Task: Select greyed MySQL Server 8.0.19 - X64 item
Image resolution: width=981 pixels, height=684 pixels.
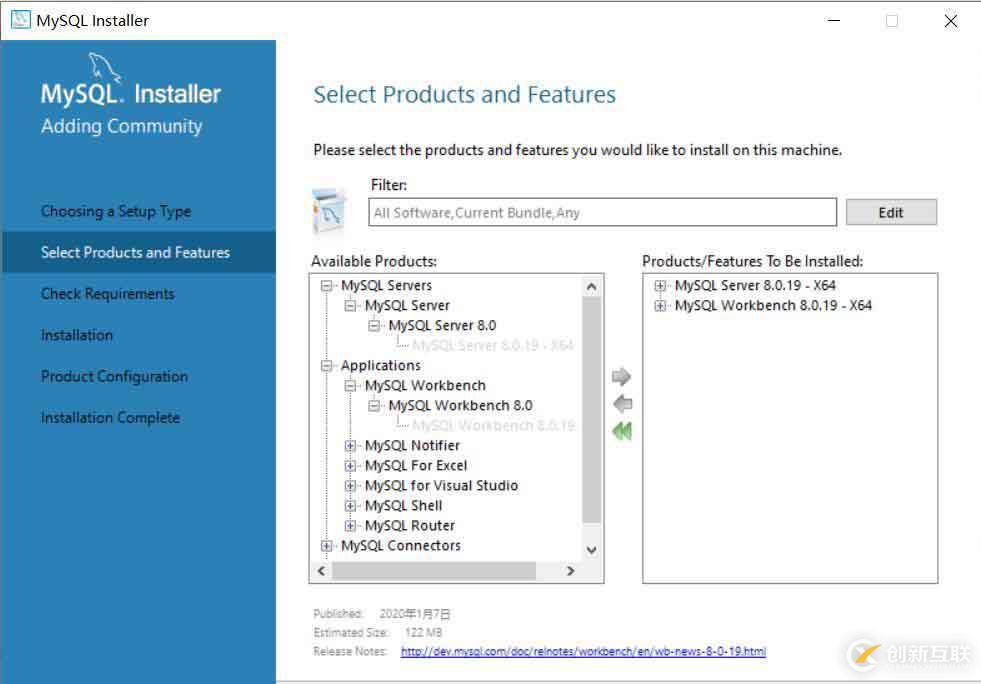Action: tap(492, 345)
